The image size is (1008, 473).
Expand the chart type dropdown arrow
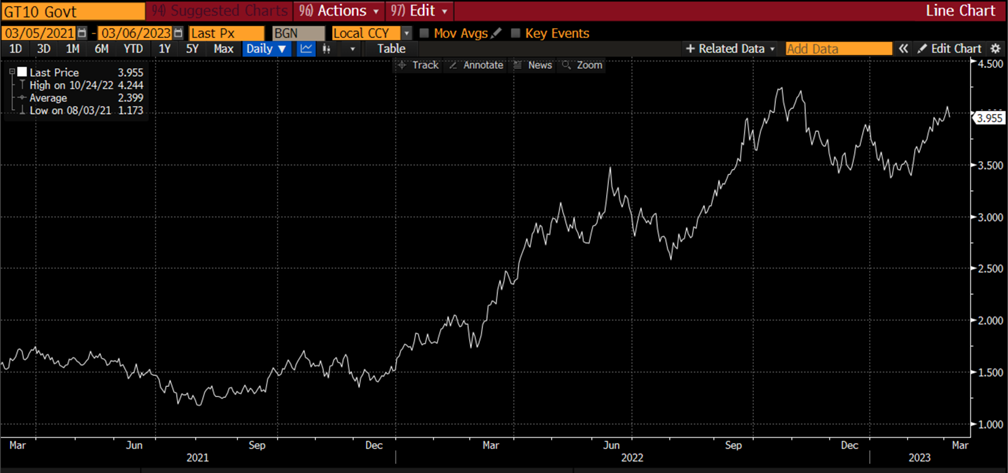(x=352, y=49)
